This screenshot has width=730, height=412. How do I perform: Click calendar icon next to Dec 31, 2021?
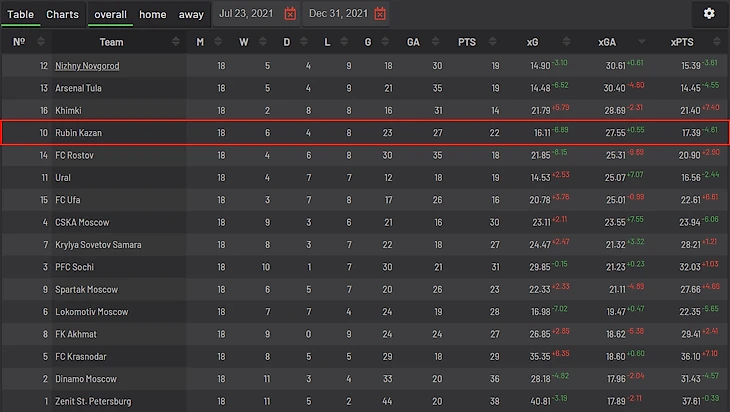pos(379,14)
